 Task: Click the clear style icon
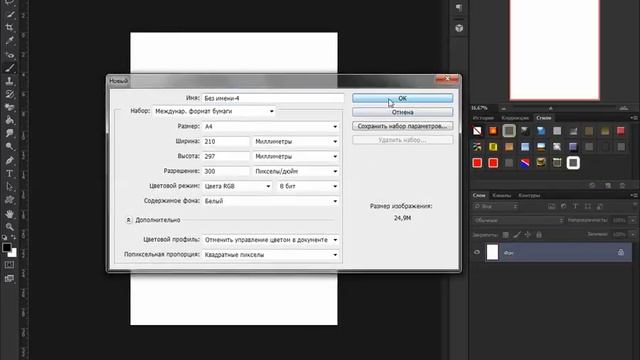[592, 185]
